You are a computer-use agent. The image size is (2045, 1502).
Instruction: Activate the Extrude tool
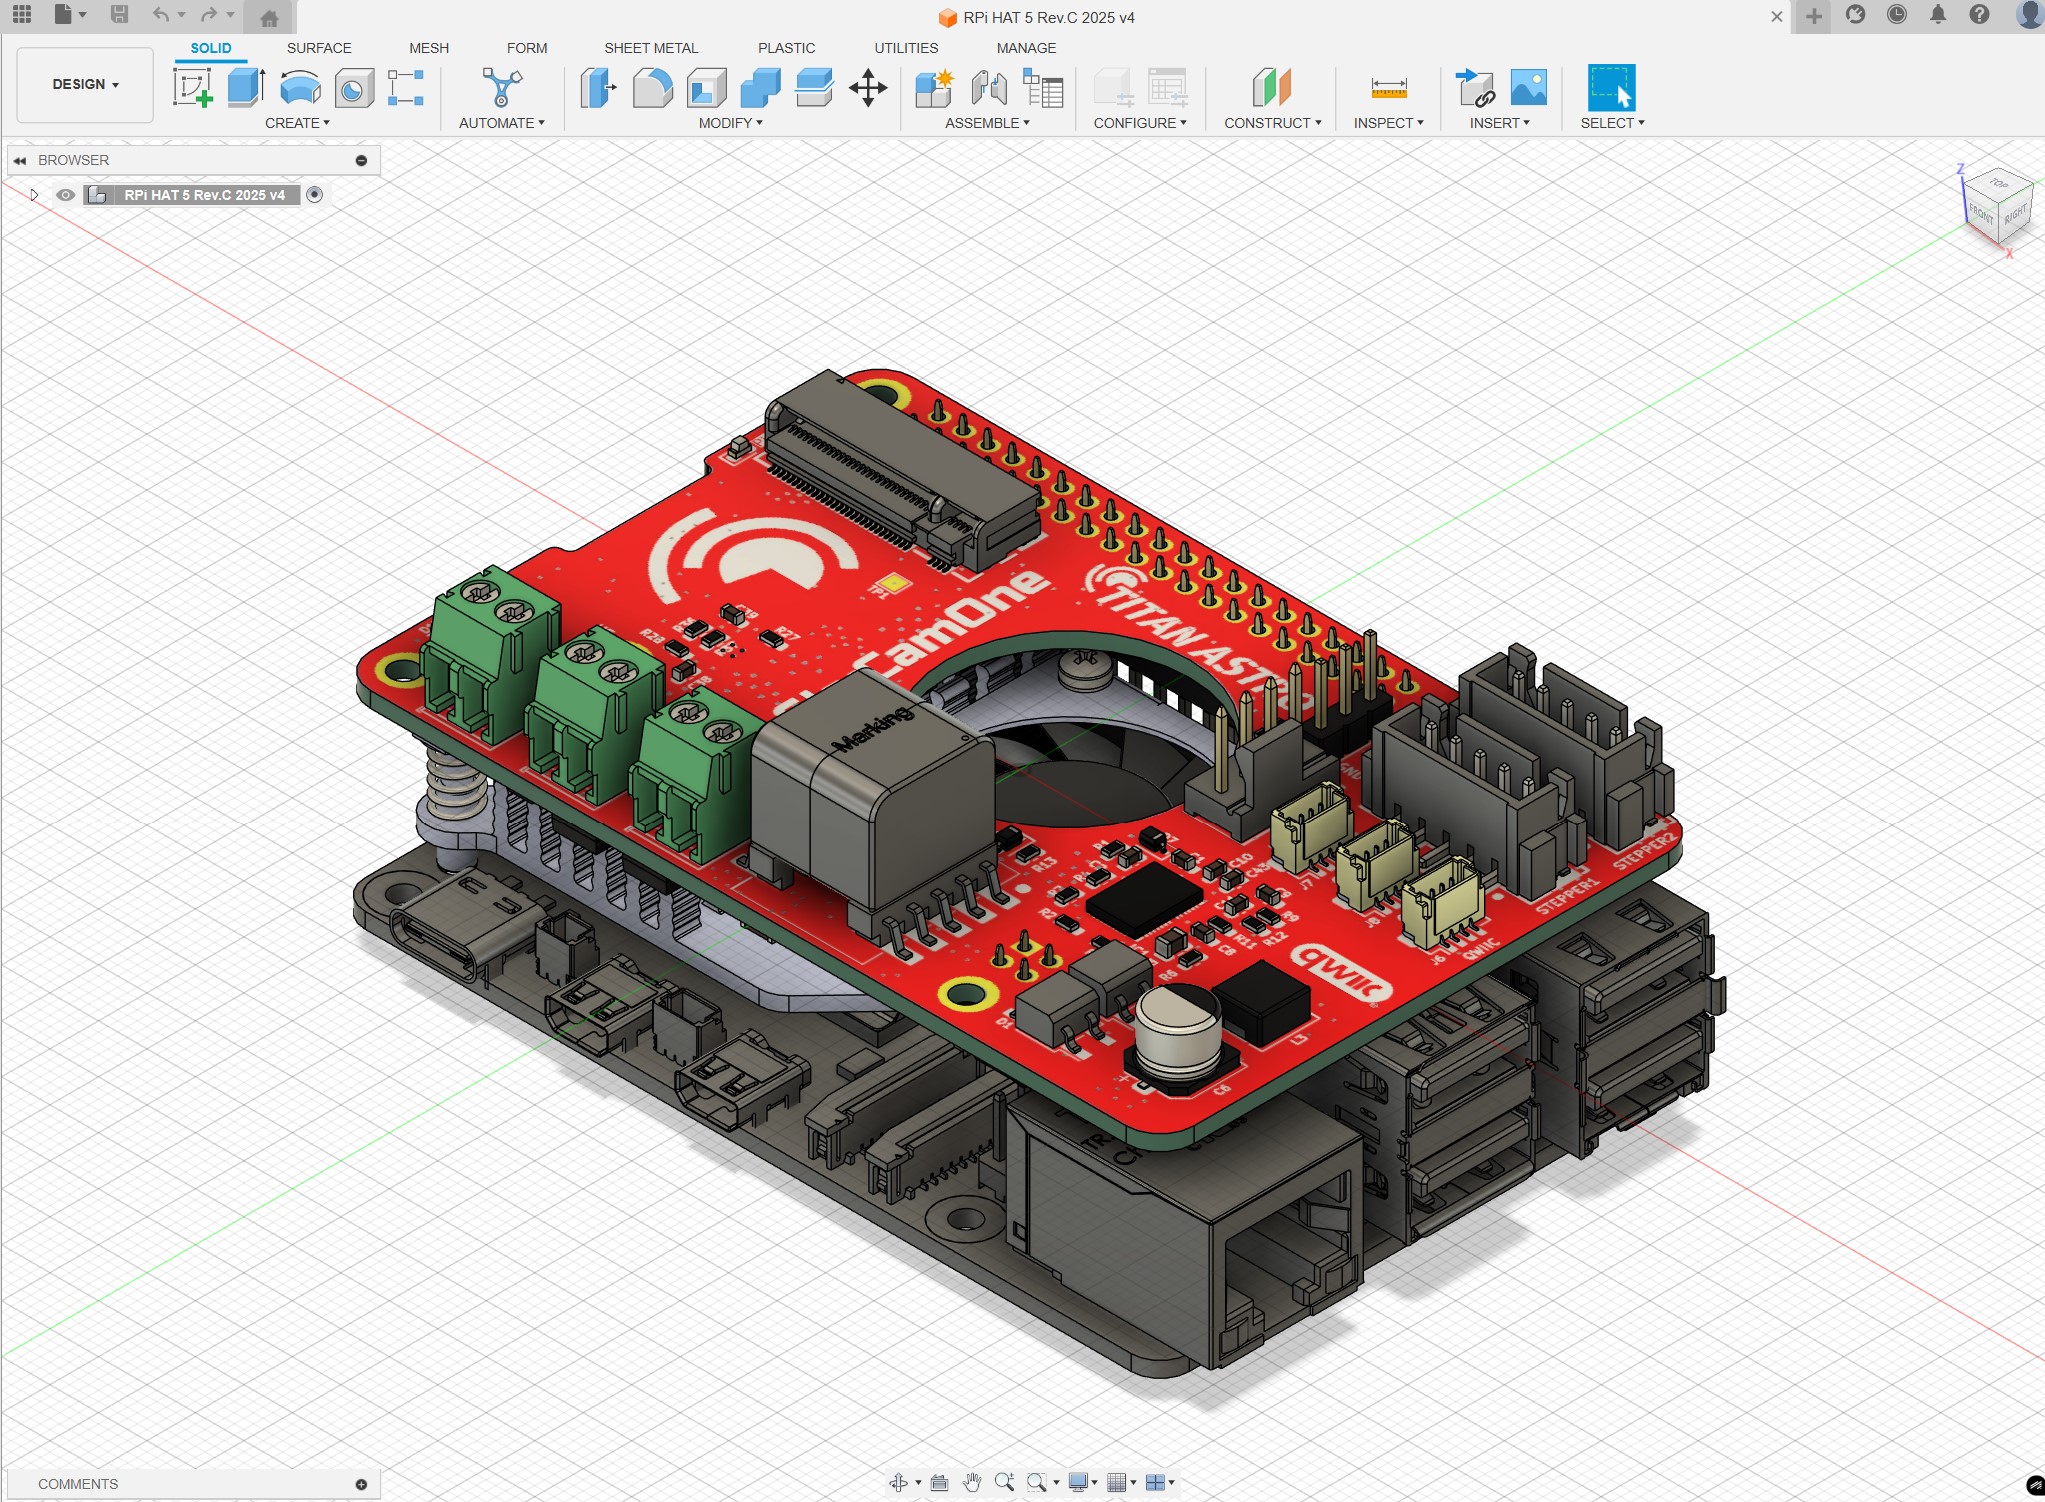pyautogui.click(x=243, y=88)
